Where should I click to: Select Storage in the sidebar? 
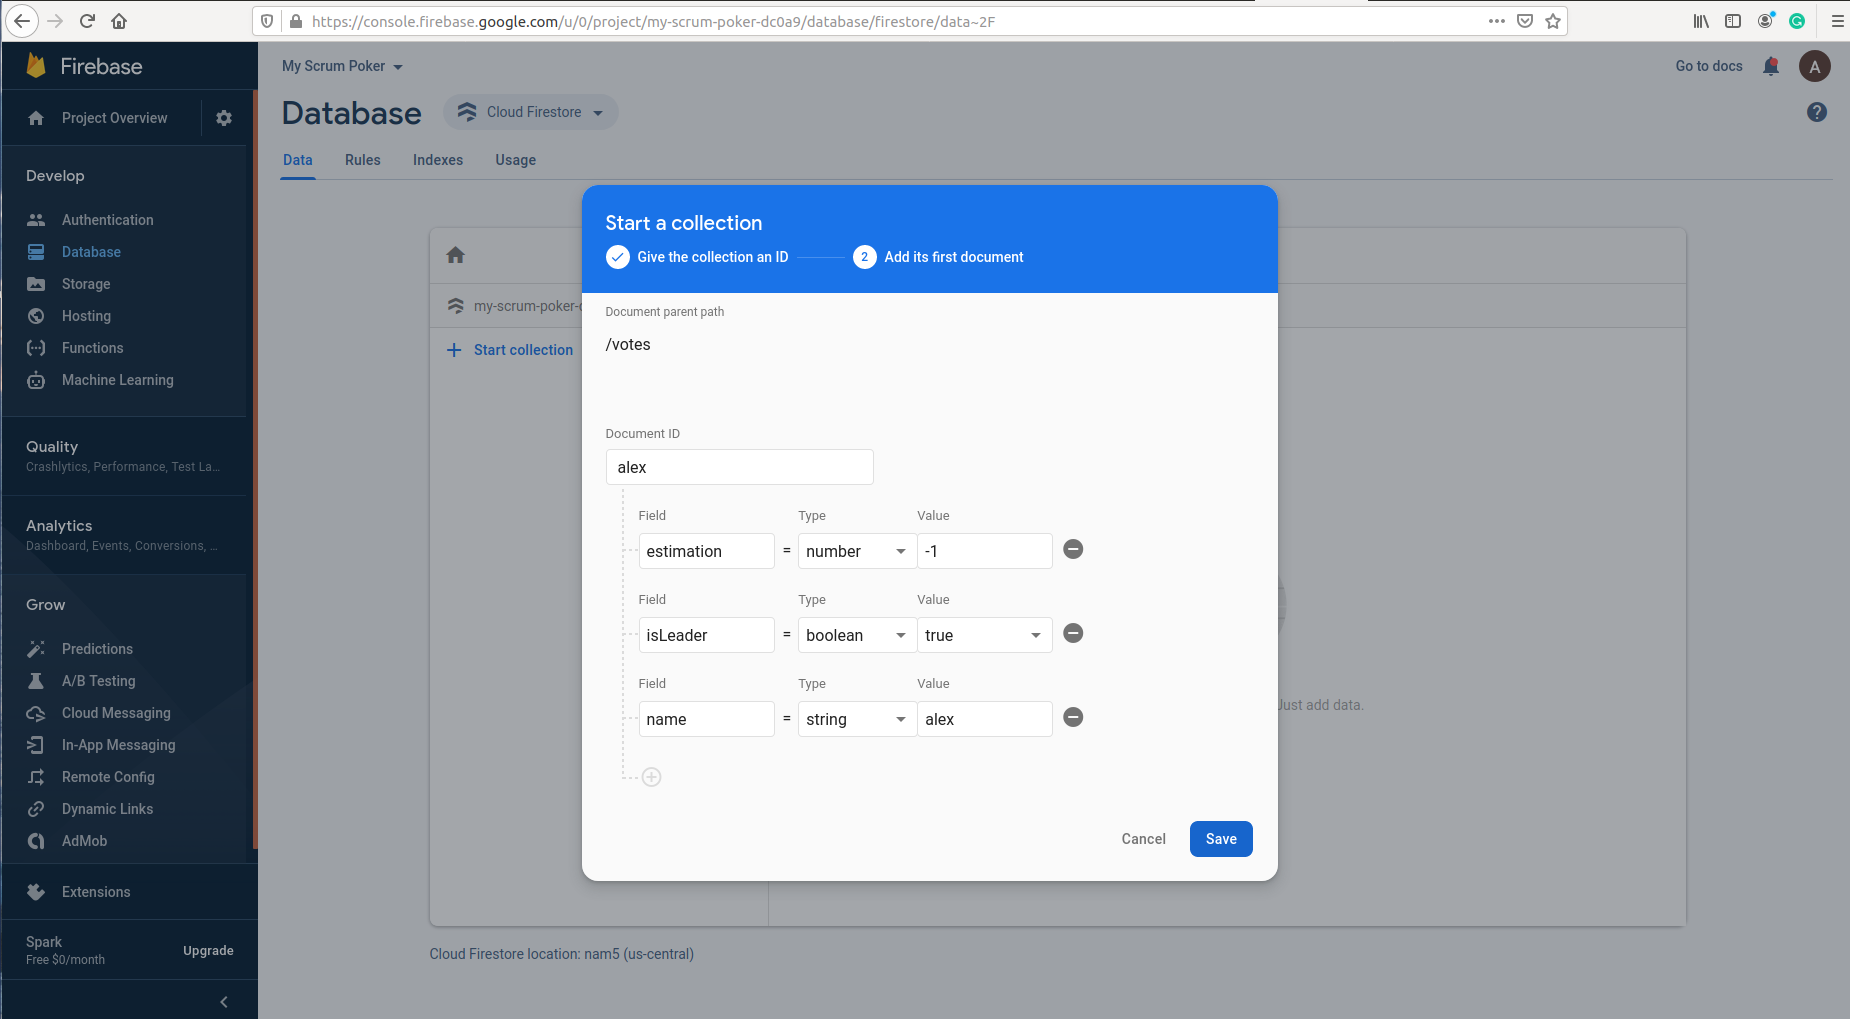click(x=84, y=283)
